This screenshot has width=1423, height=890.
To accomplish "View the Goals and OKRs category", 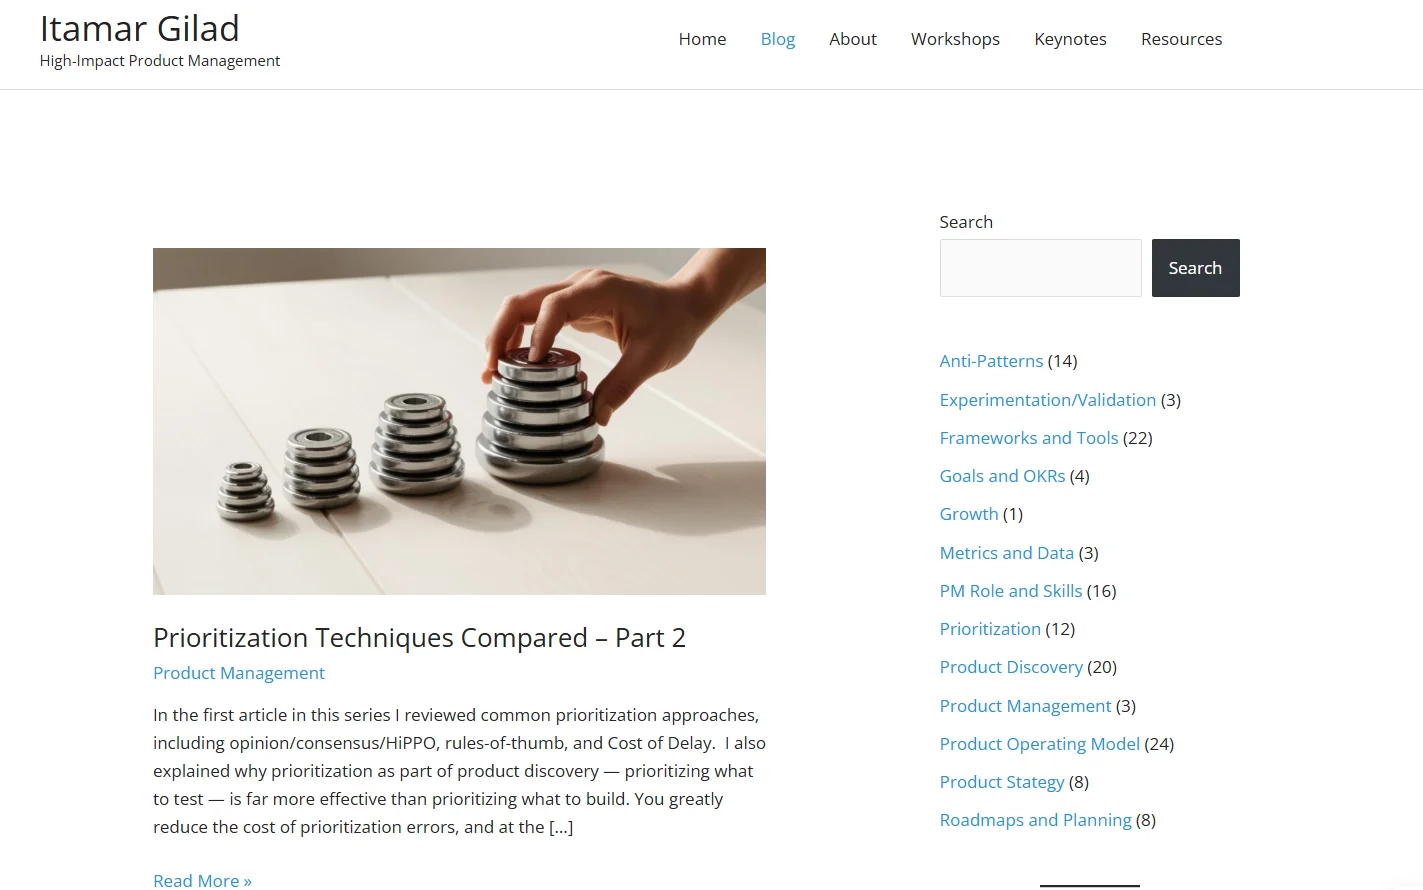I will point(1002,476).
